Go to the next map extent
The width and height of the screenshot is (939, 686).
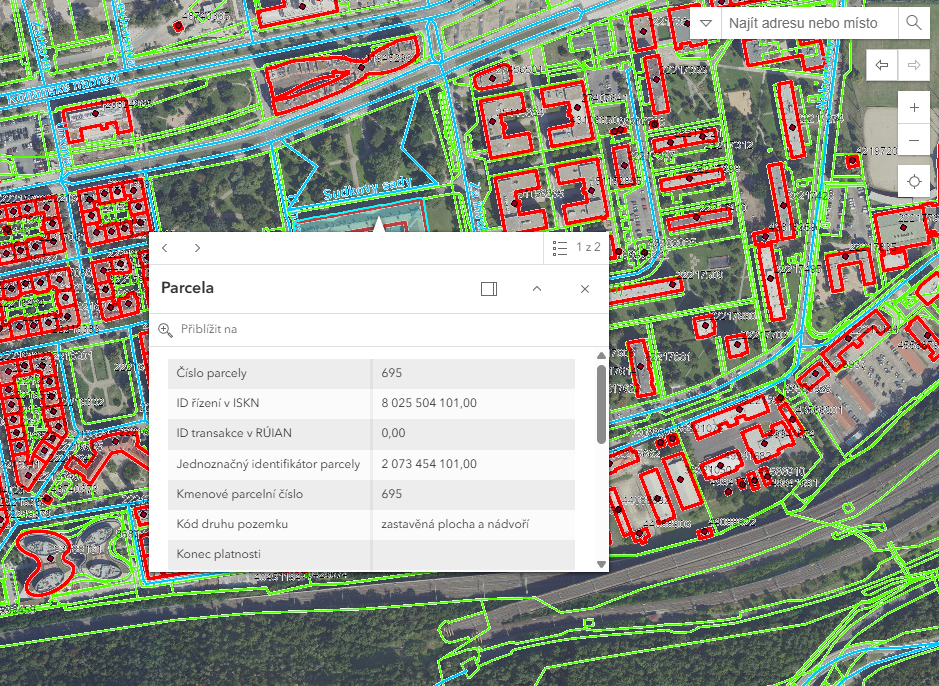913,66
